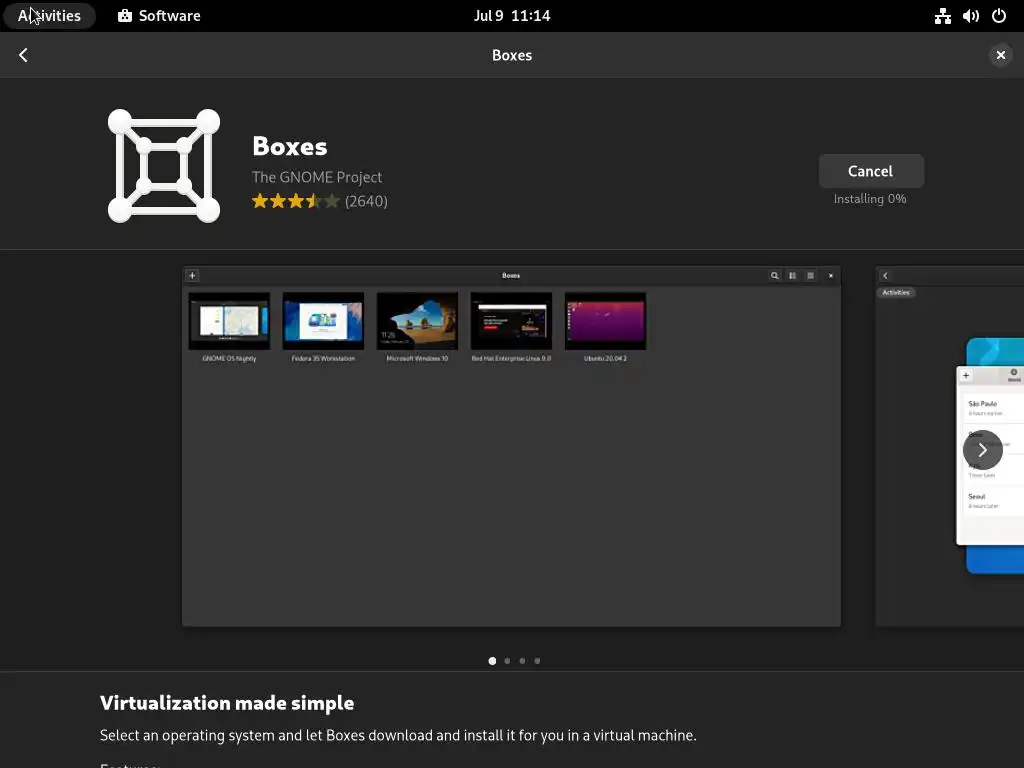
Task: Click the operating system description paragraph
Action: (398, 735)
